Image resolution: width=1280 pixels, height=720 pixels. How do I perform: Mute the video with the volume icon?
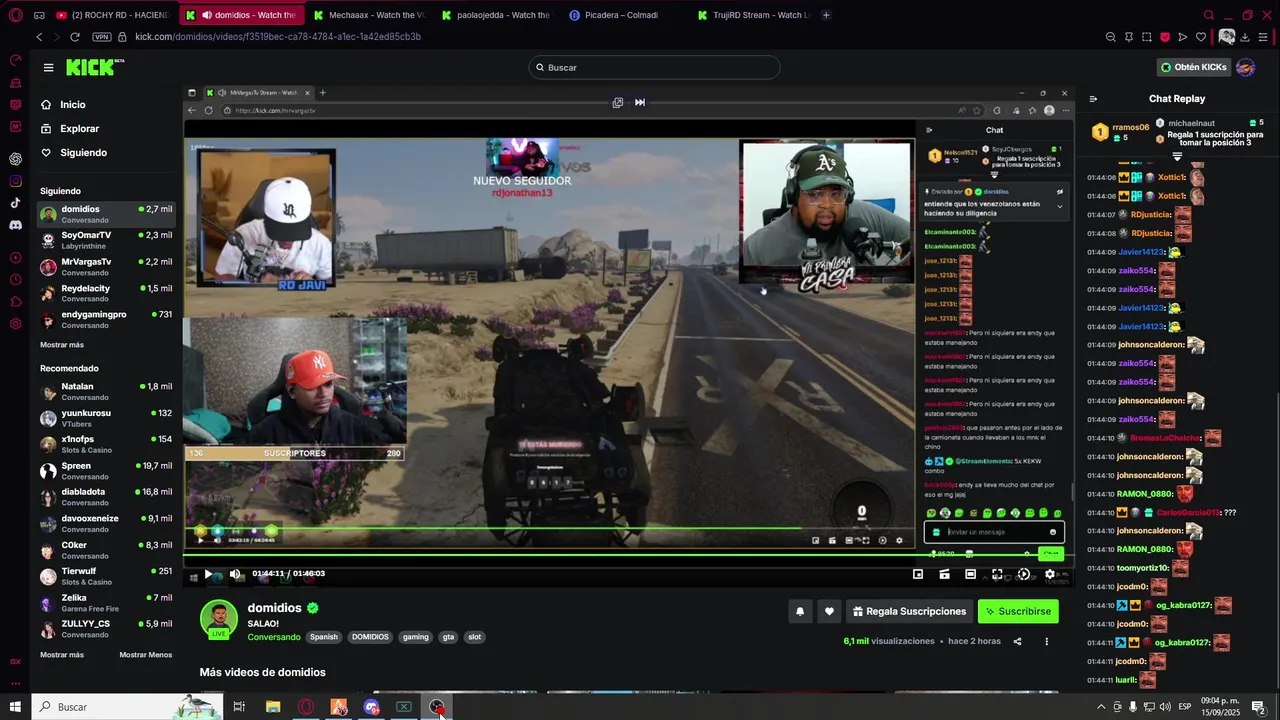pyautogui.click(x=235, y=574)
